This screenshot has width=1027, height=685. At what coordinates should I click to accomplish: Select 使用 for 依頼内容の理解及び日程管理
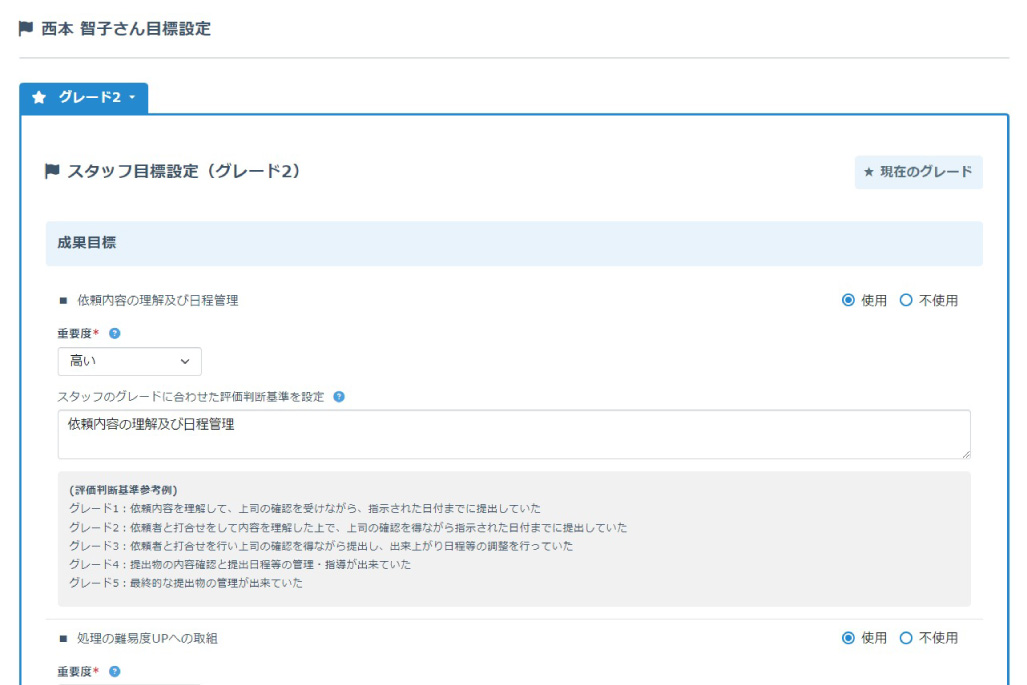[848, 300]
